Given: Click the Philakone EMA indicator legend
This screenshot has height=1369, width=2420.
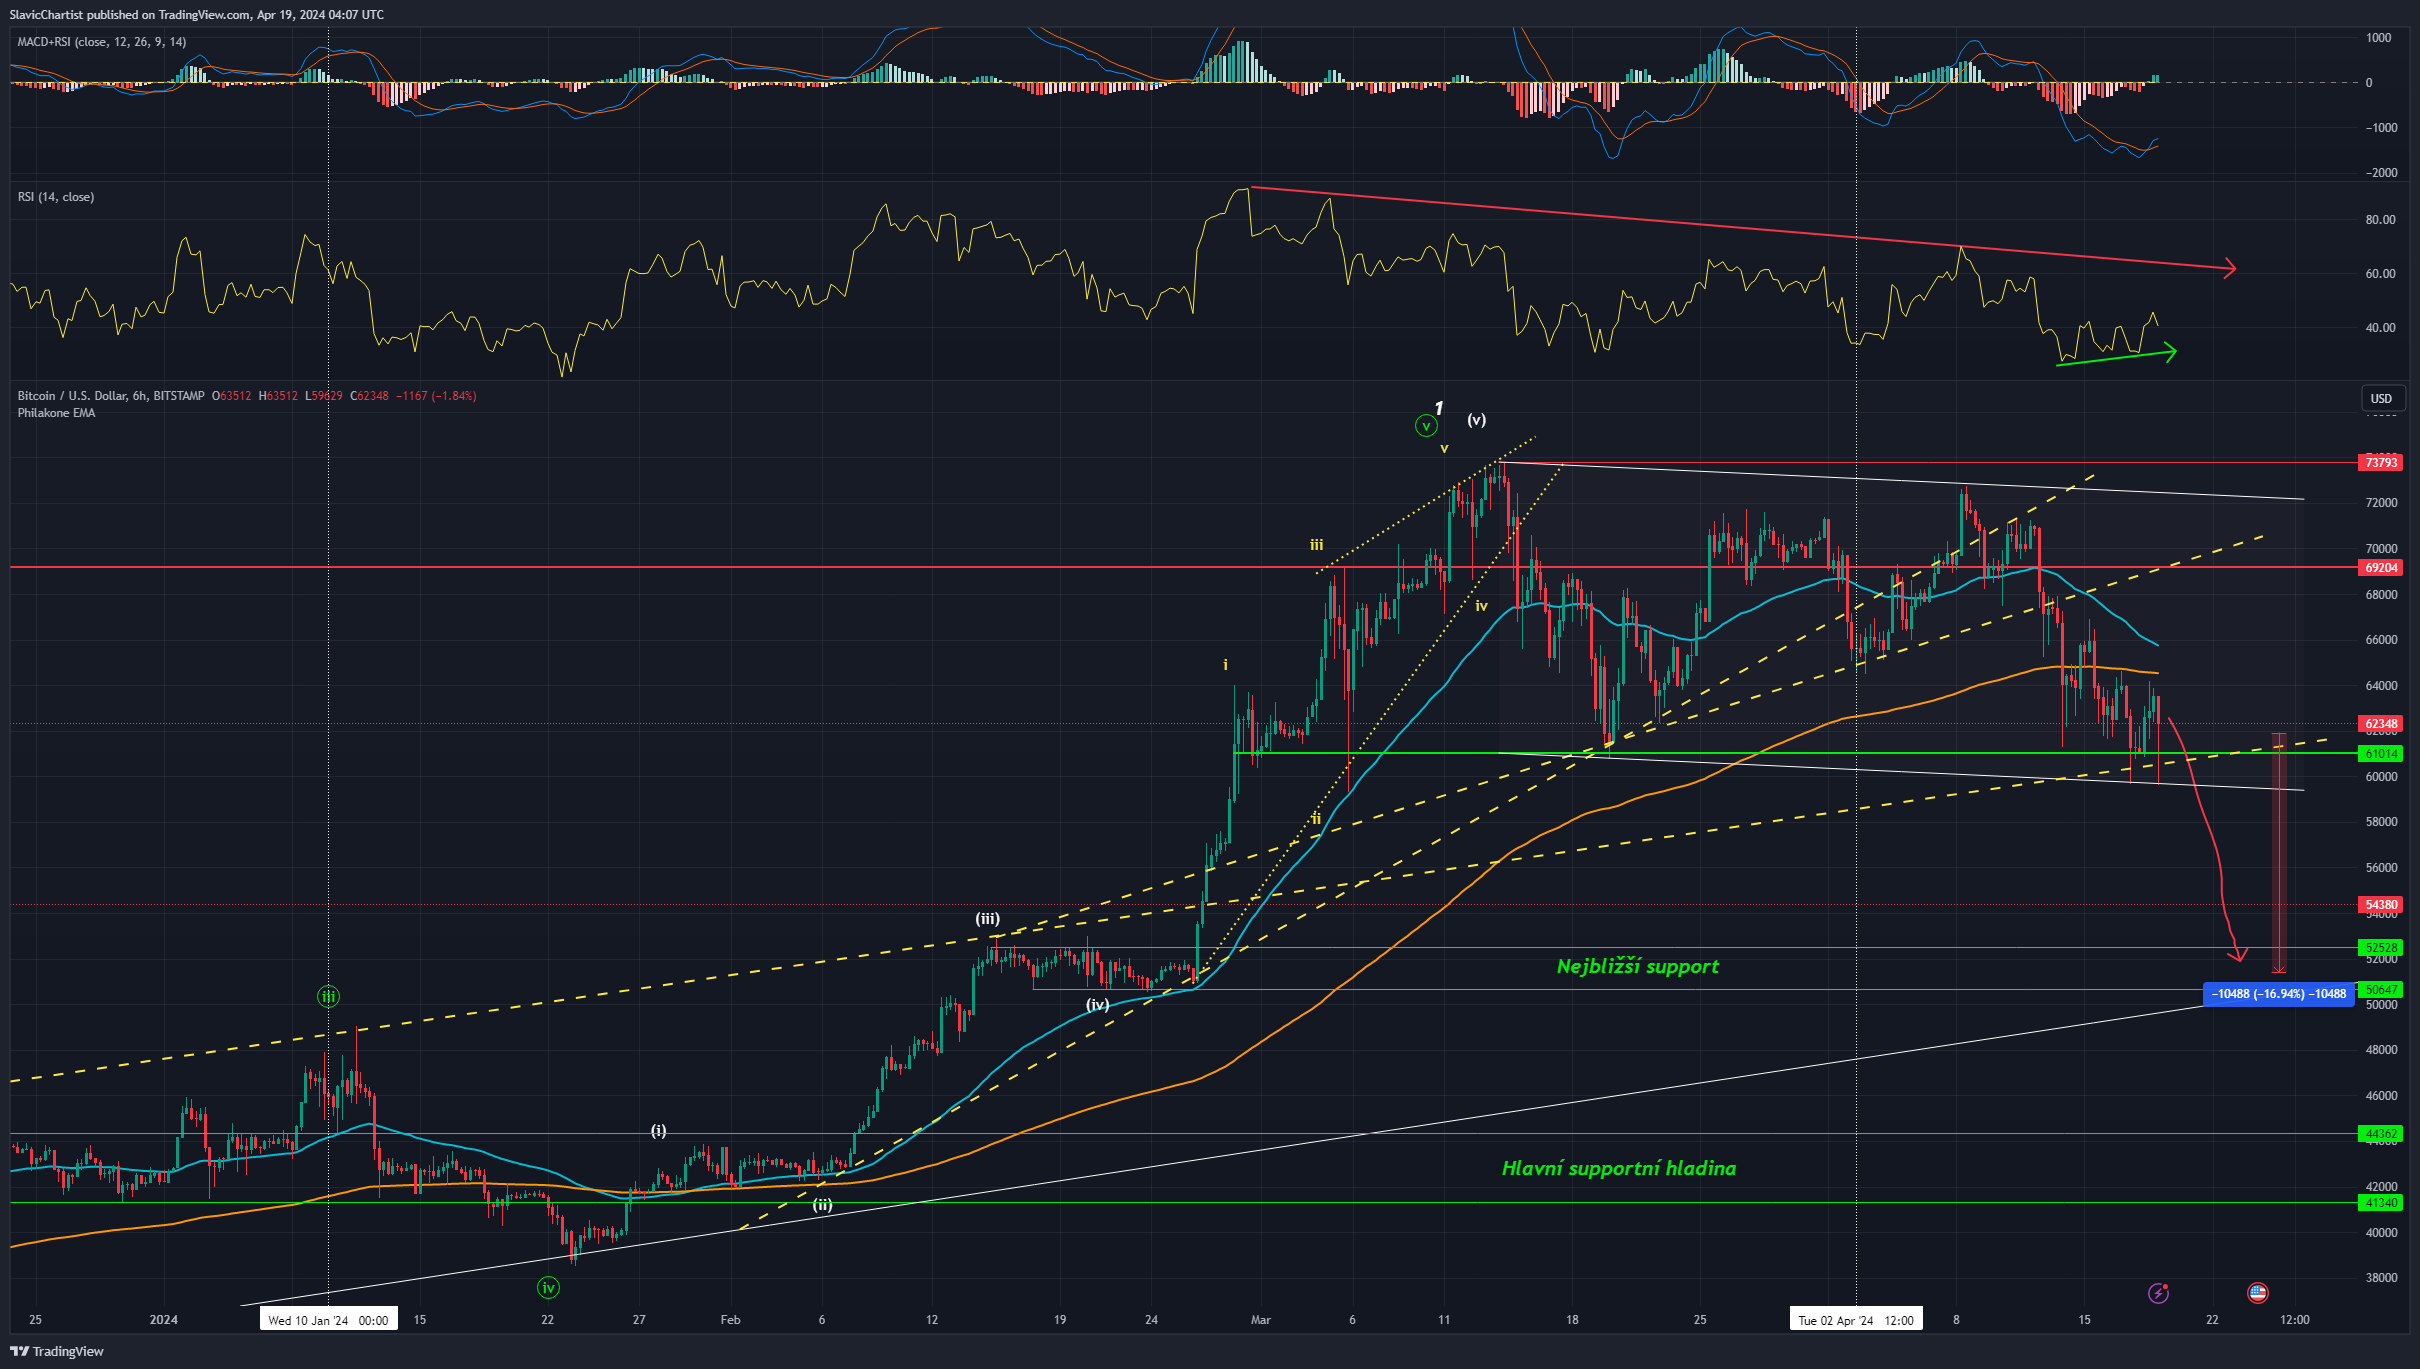Looking at the screenshot, I should 56,413.
